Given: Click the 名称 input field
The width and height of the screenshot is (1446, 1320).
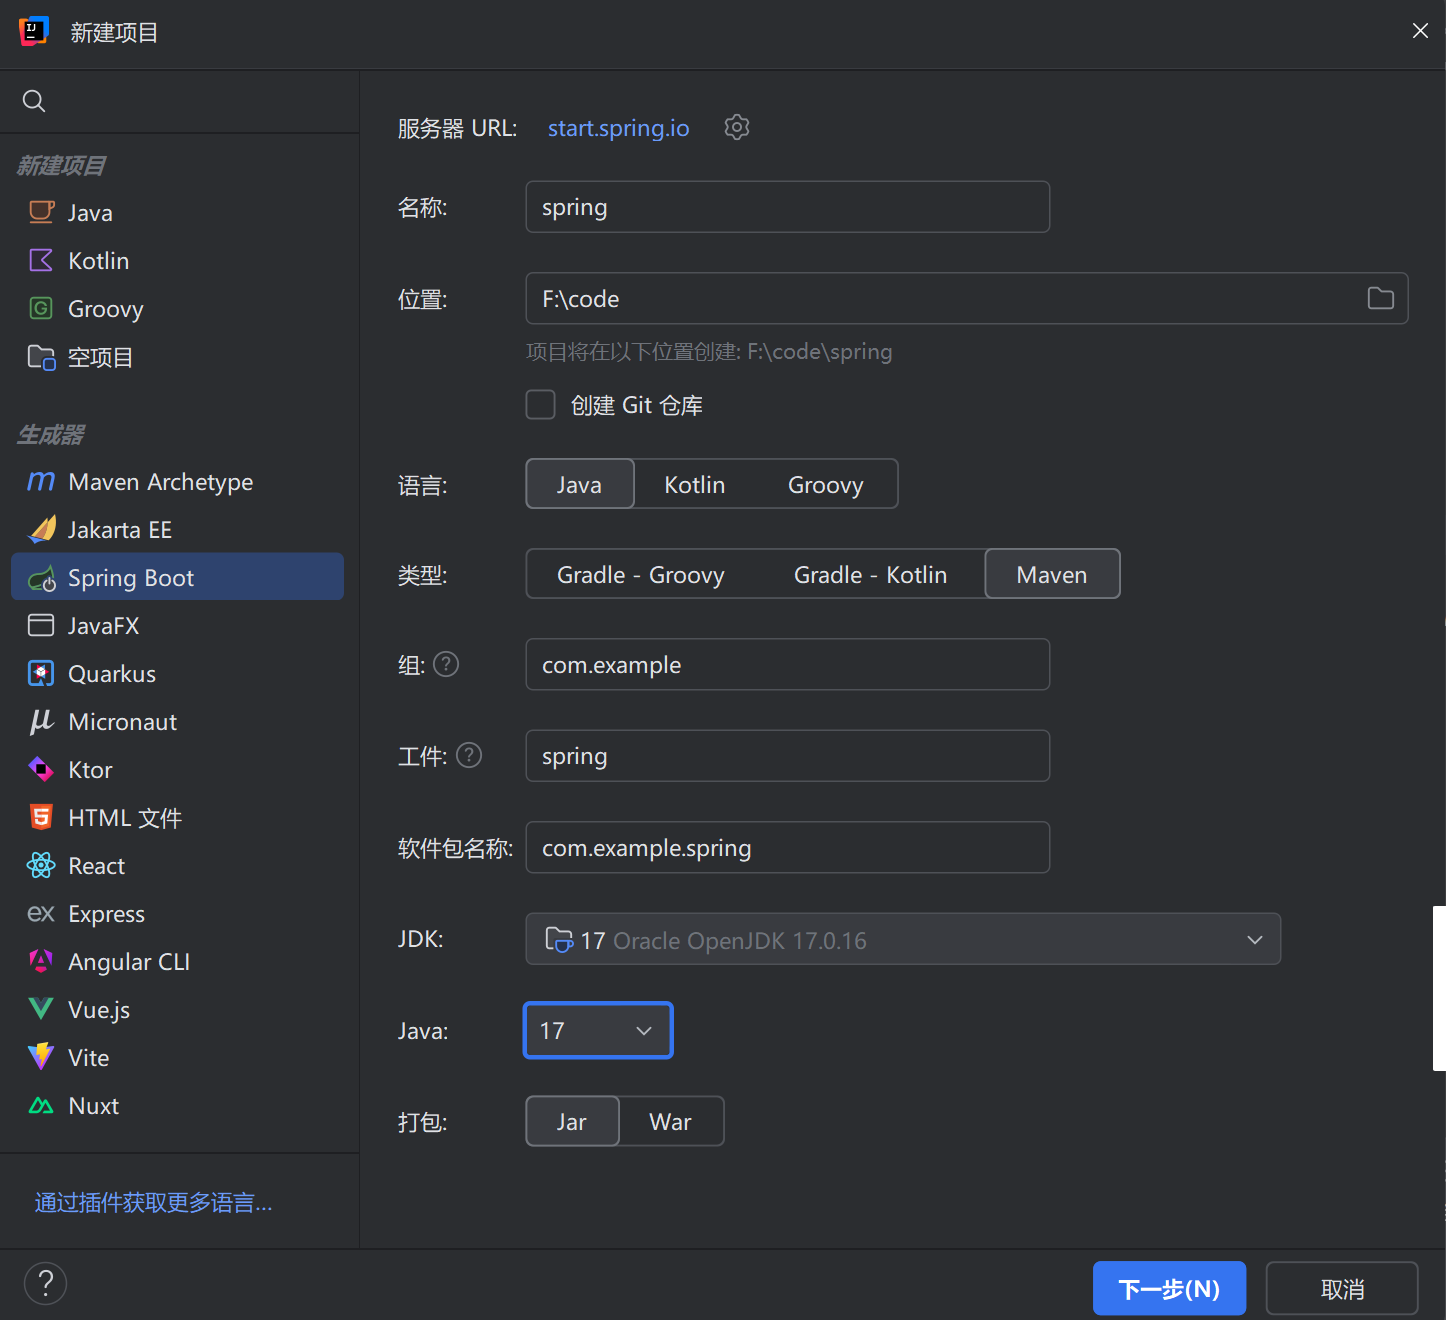Looking at the screenshot, I should pyautogui.click(x=788, y=207).
